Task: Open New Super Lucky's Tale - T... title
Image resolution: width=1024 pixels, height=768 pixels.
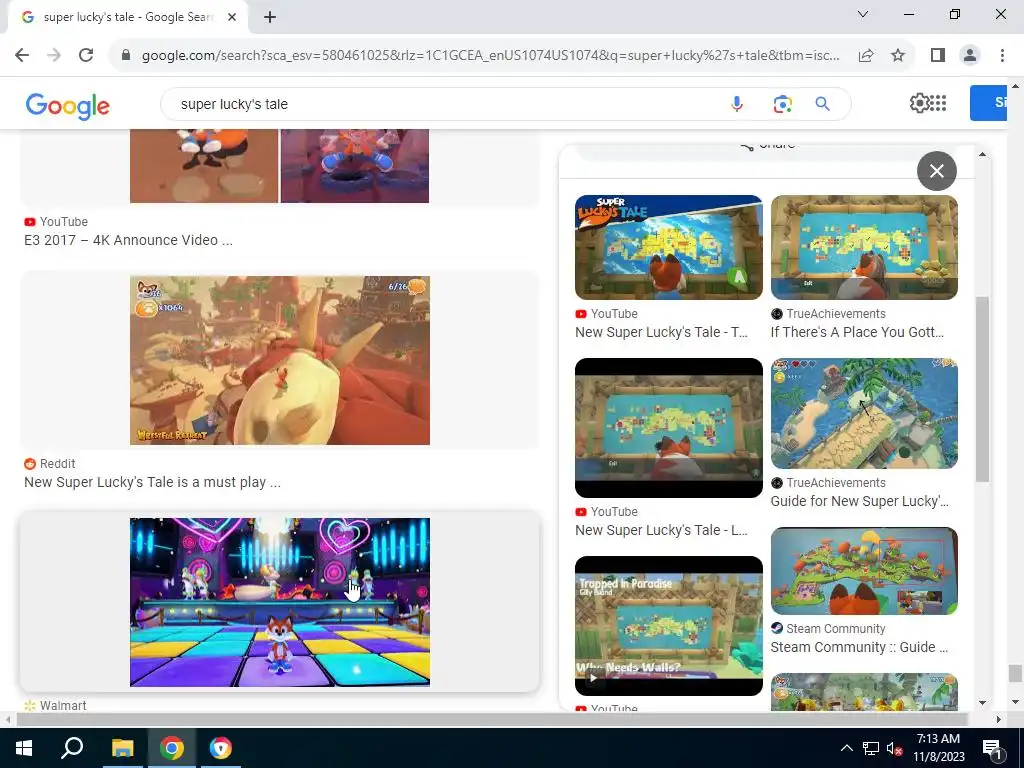Action: (662, 332)
